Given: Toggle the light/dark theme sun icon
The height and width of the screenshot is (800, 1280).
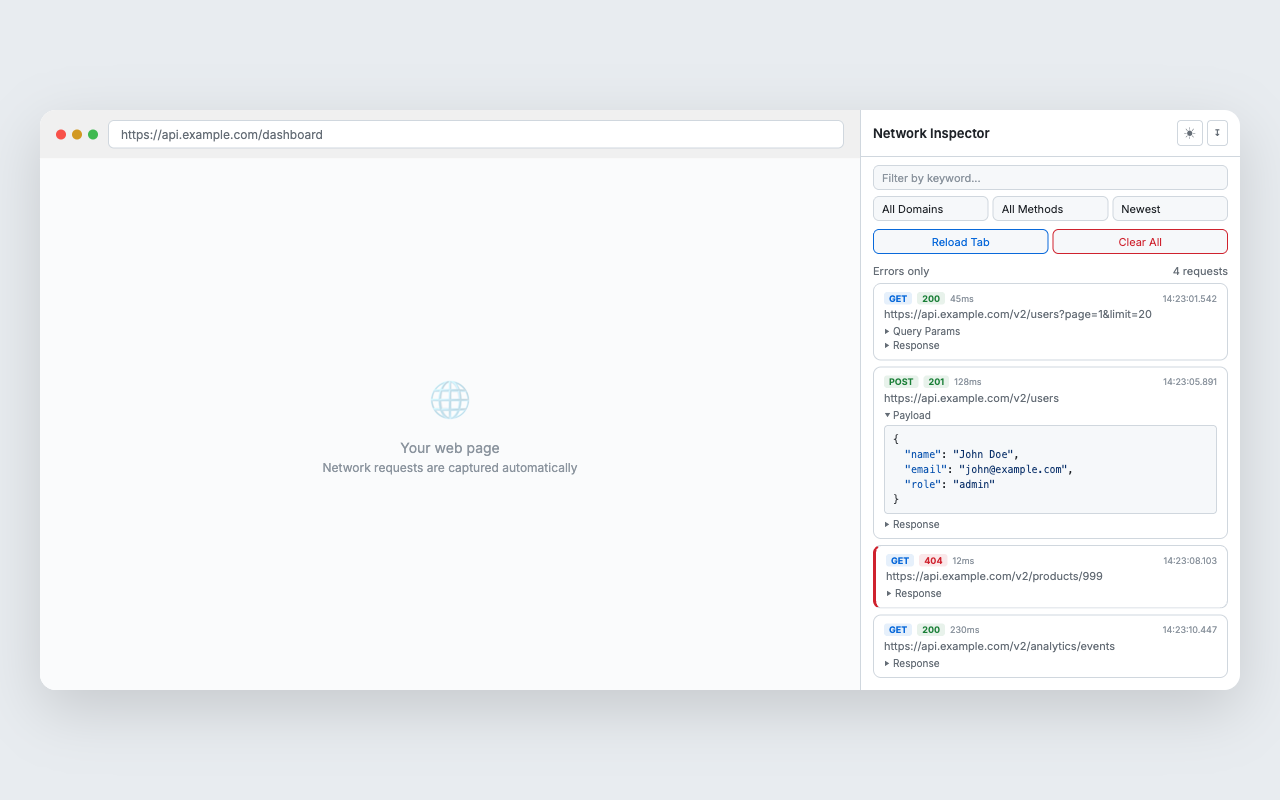Looking at the screenshot, I should point(1190,133).
